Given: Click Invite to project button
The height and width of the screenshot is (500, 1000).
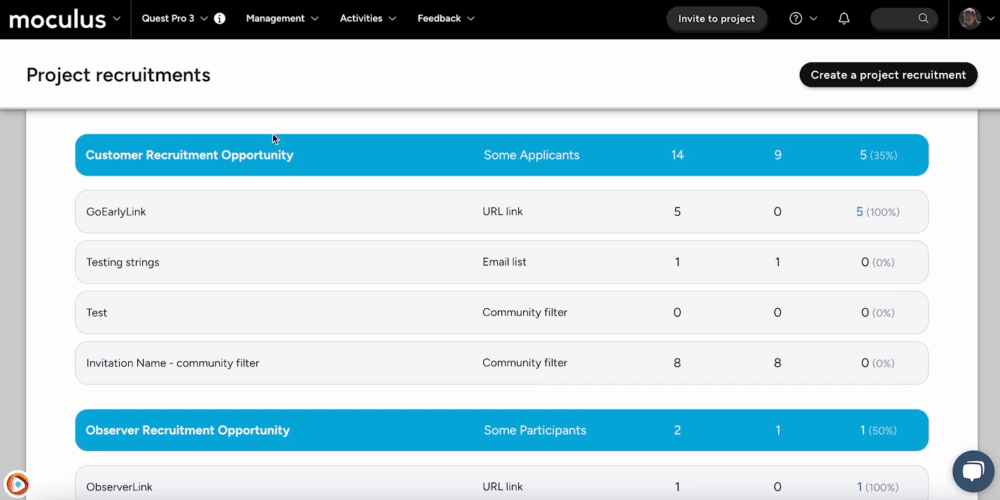Looking at the screenshot, I should [x=716, y=18].
